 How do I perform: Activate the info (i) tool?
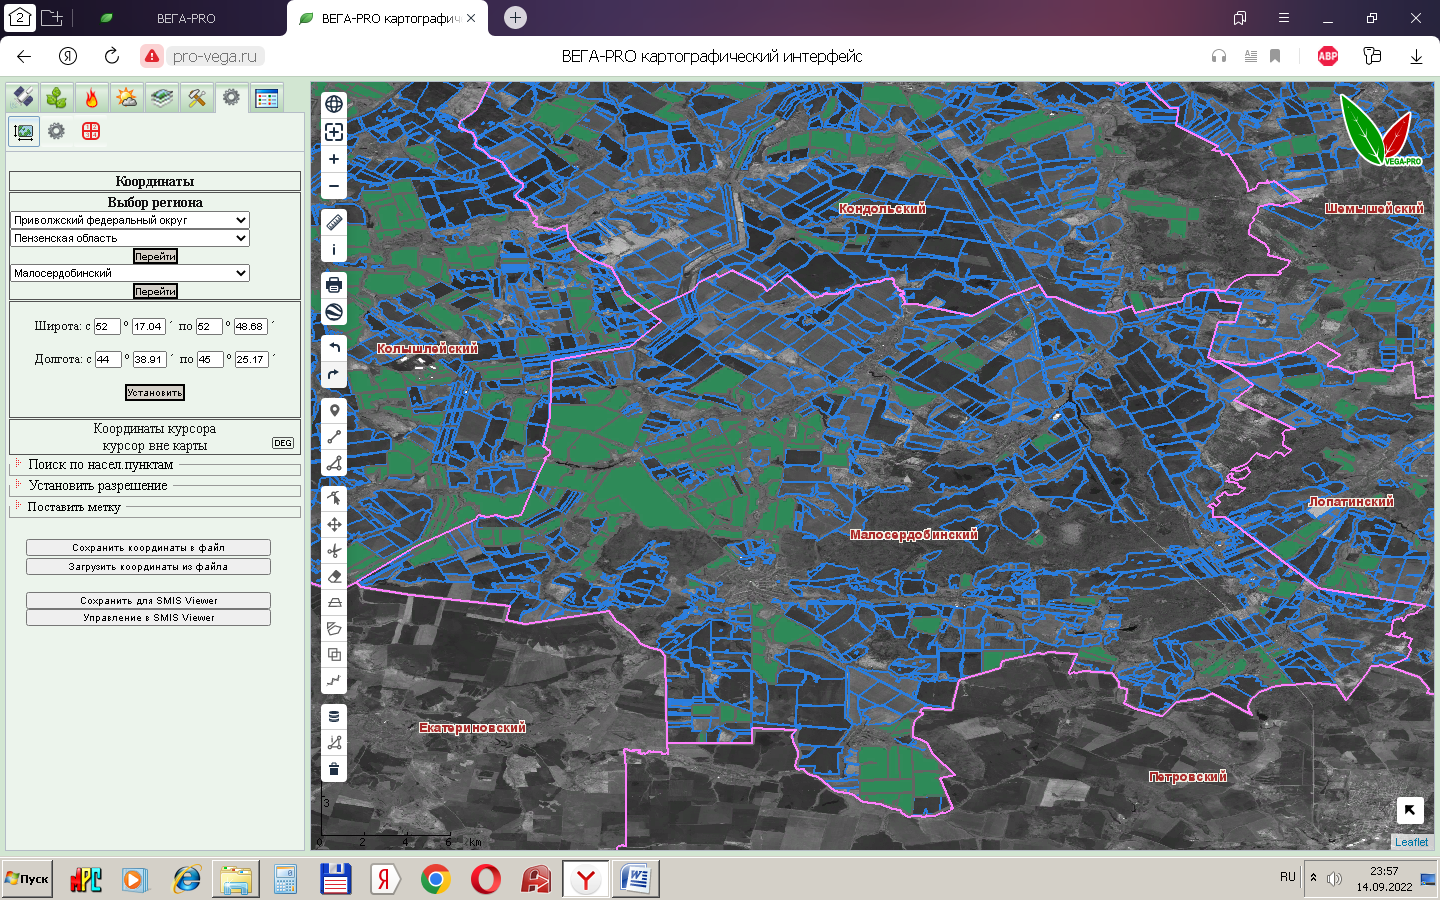(334, 250)
